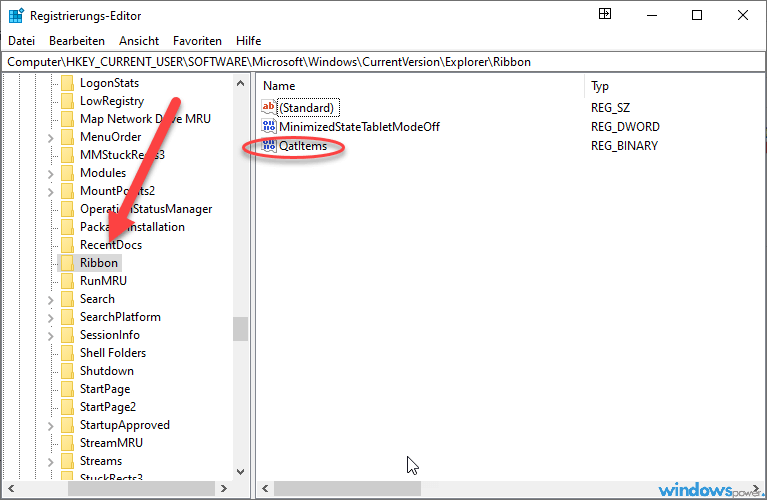Click the REG_DWORD type cell
Screen dimensions: 767x500
pos(625,127)
